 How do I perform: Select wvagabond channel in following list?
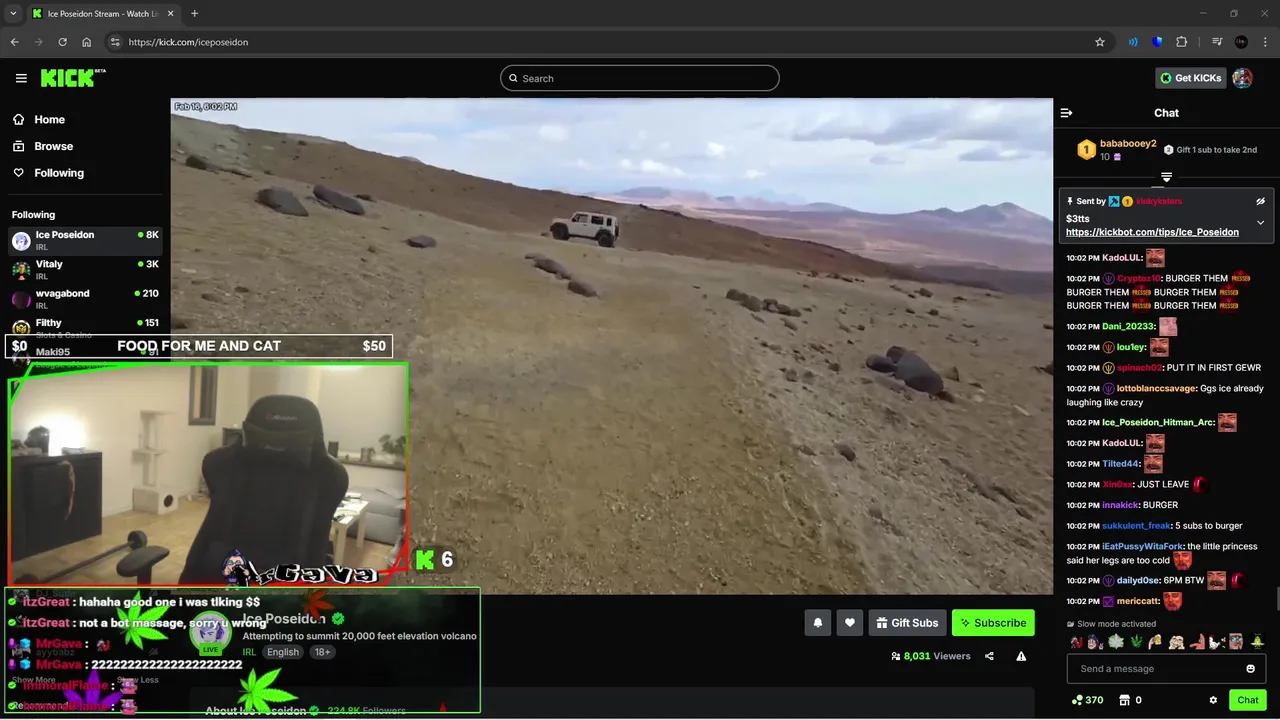tap(85, 299)
